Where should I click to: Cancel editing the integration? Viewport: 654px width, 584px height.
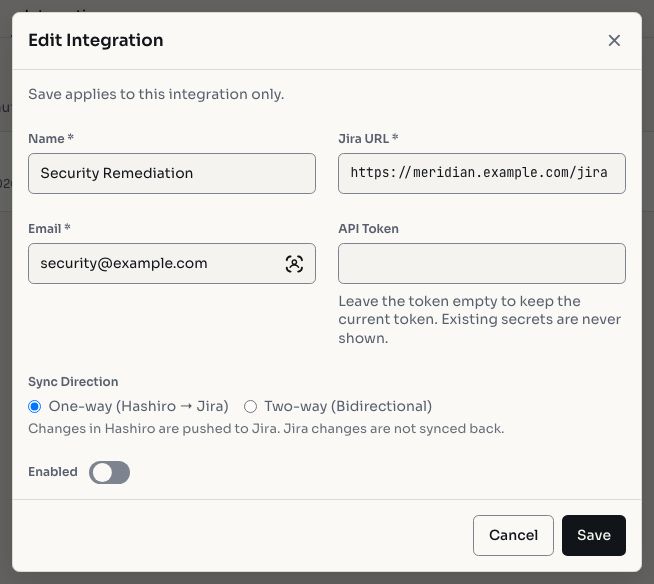[513, 535]
